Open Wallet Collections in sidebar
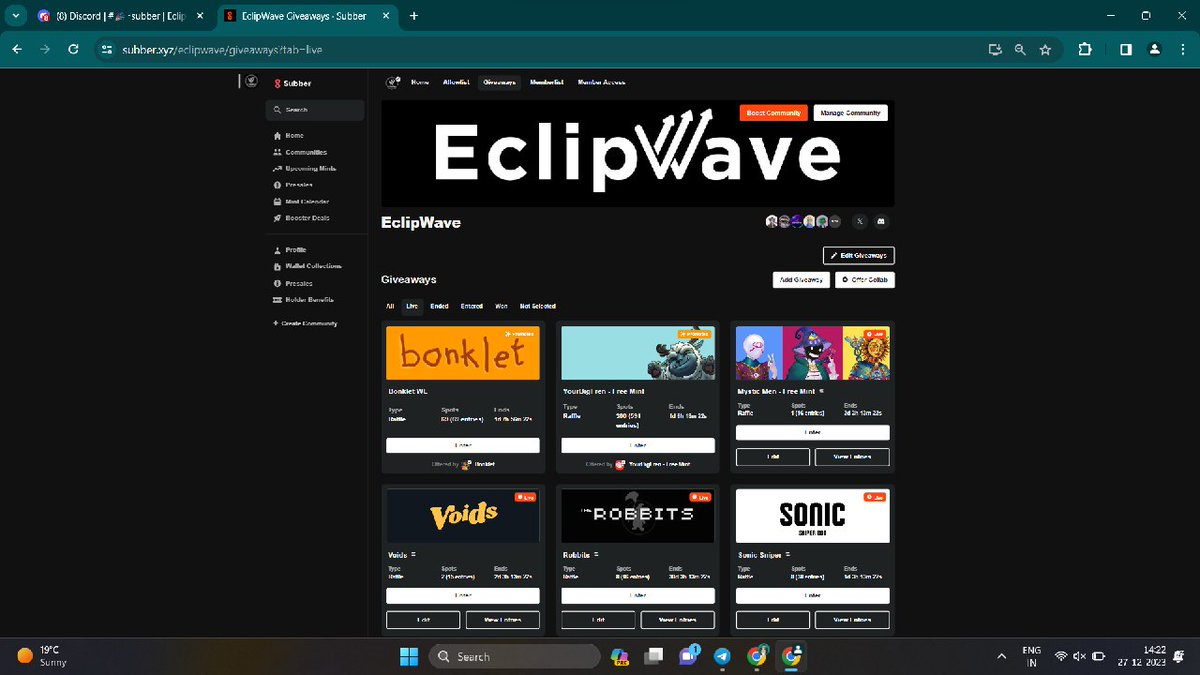Screen dimensions: 1200x675 (306, 266)
